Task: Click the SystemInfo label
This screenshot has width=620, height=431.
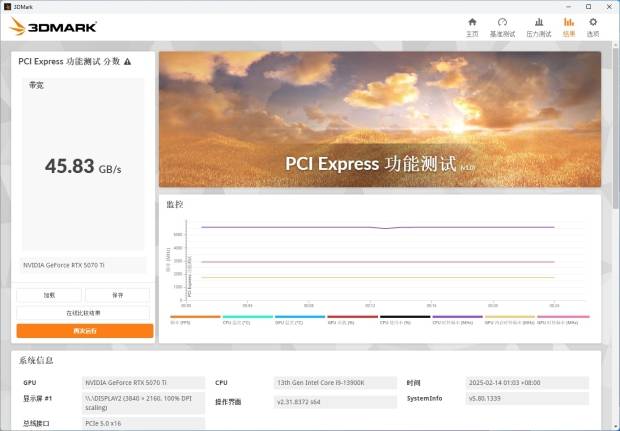Action: click(x=424, y=398)
